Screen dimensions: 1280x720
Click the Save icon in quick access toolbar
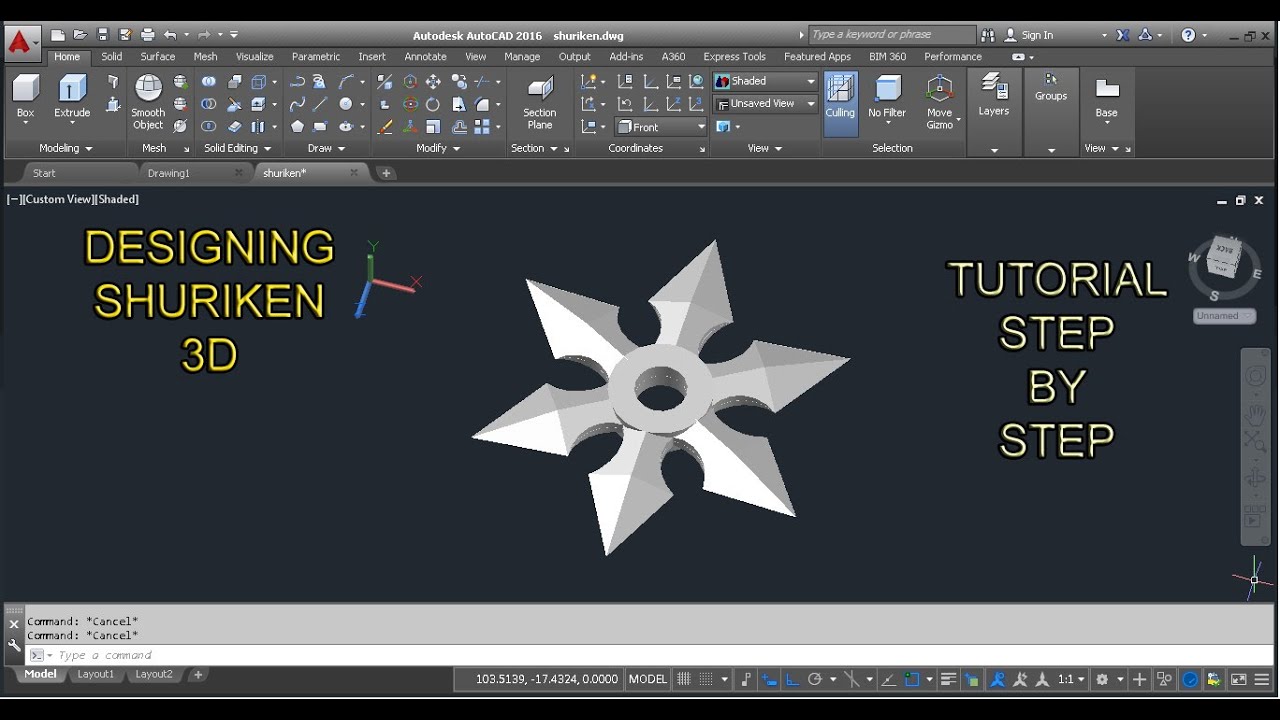click(102, 35)
